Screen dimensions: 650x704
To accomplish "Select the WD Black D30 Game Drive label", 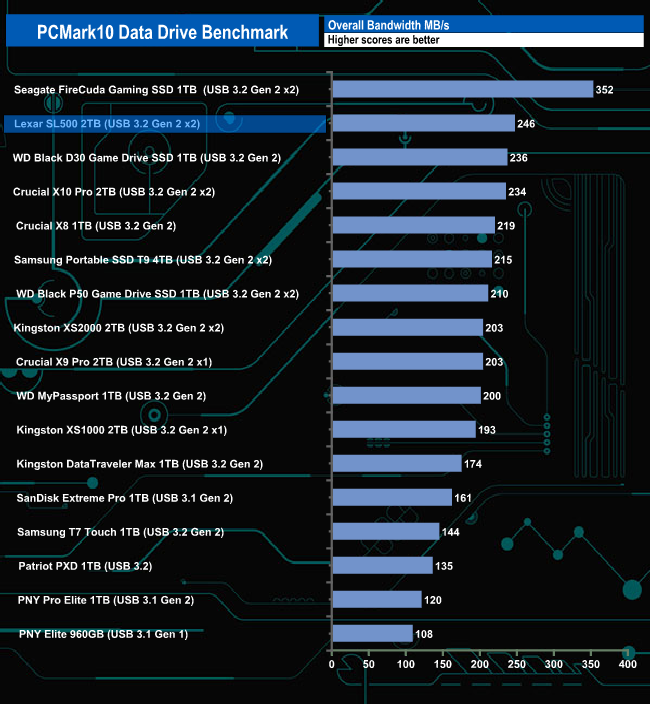I will point(147,158).
